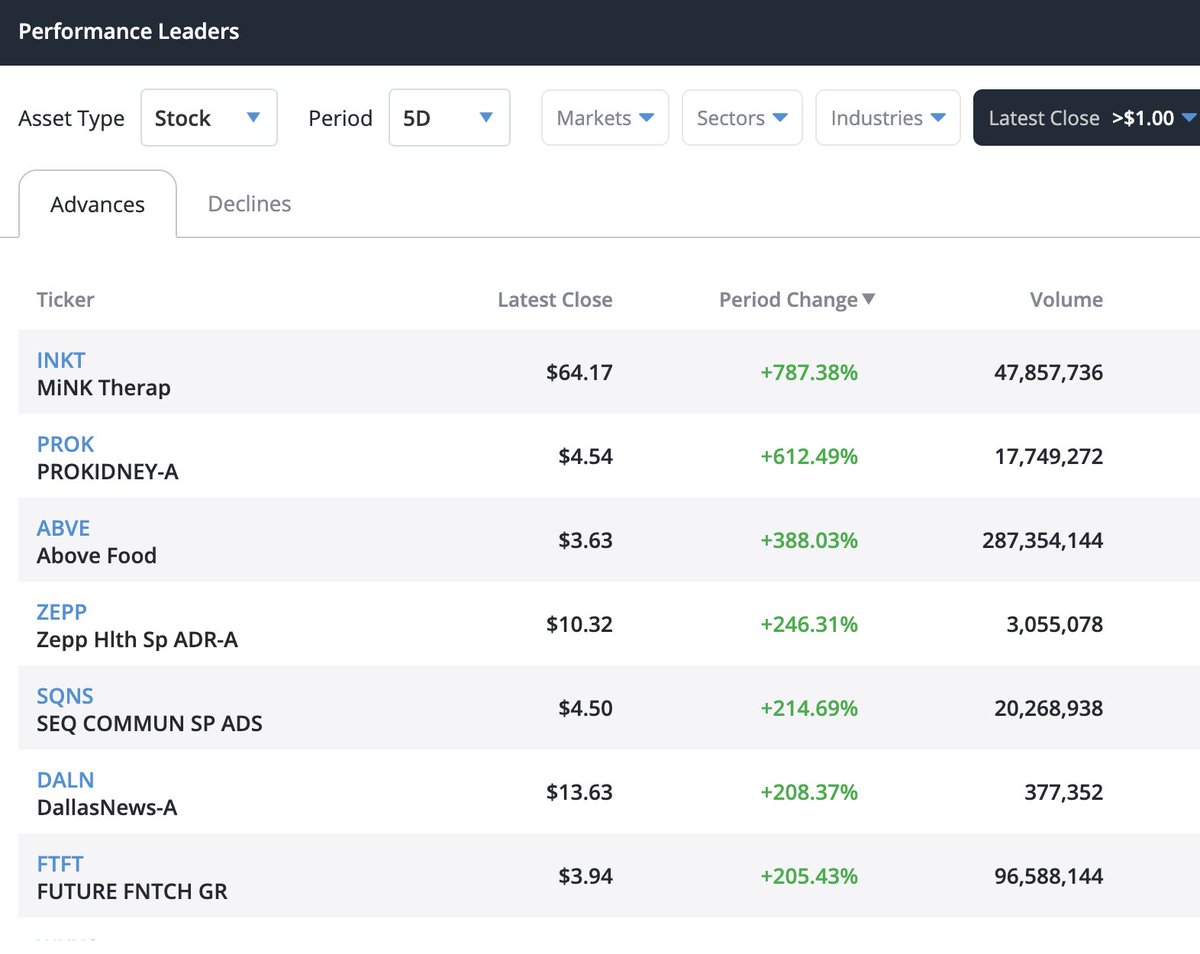
Task: Click the +205.43% period change value
Action: 809,877
